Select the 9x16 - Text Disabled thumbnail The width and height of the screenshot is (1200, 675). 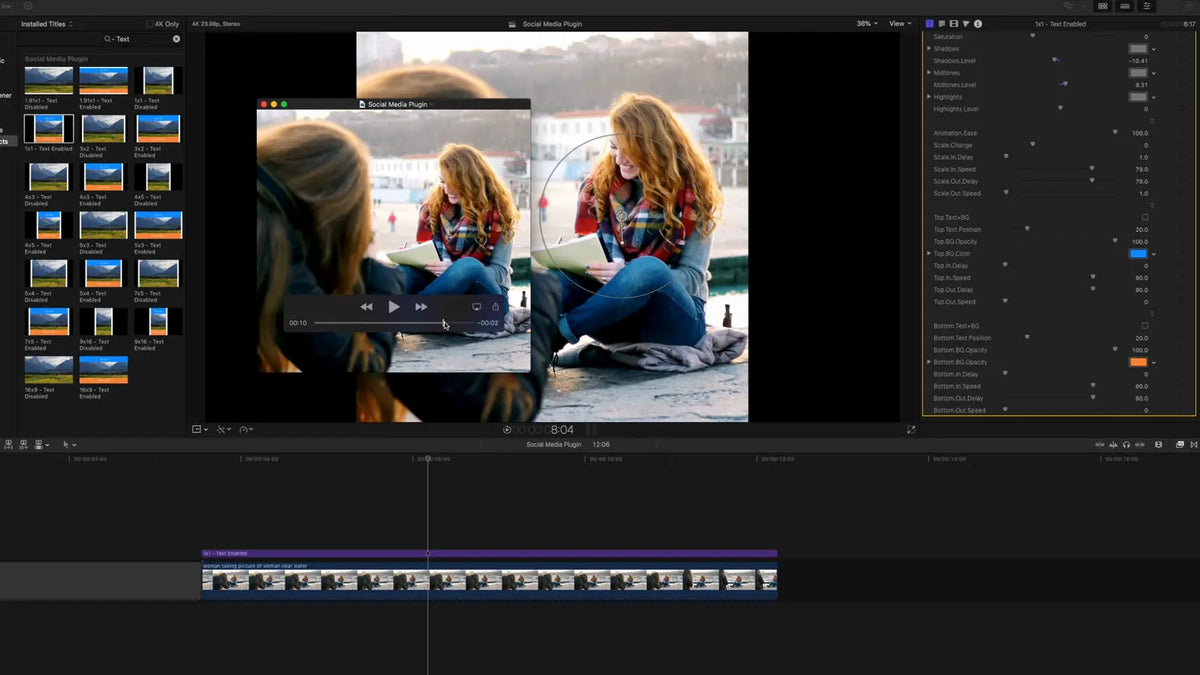coord(103,321)
